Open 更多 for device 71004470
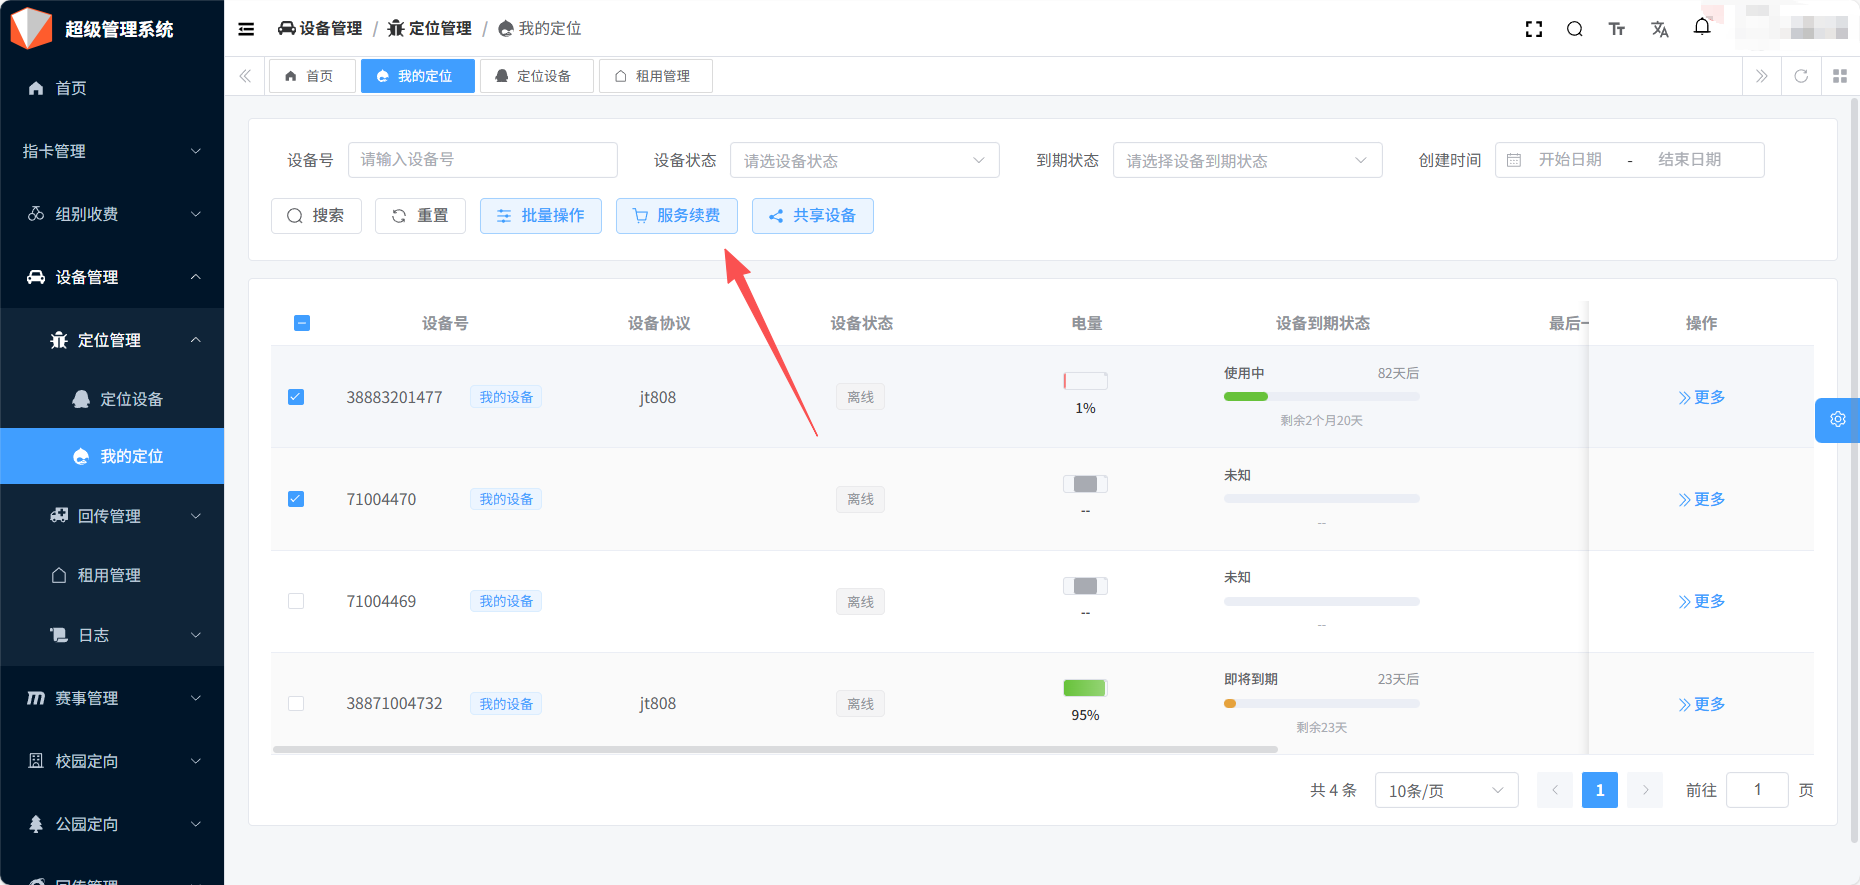 pyautogui.click(x=1701, y=499)
